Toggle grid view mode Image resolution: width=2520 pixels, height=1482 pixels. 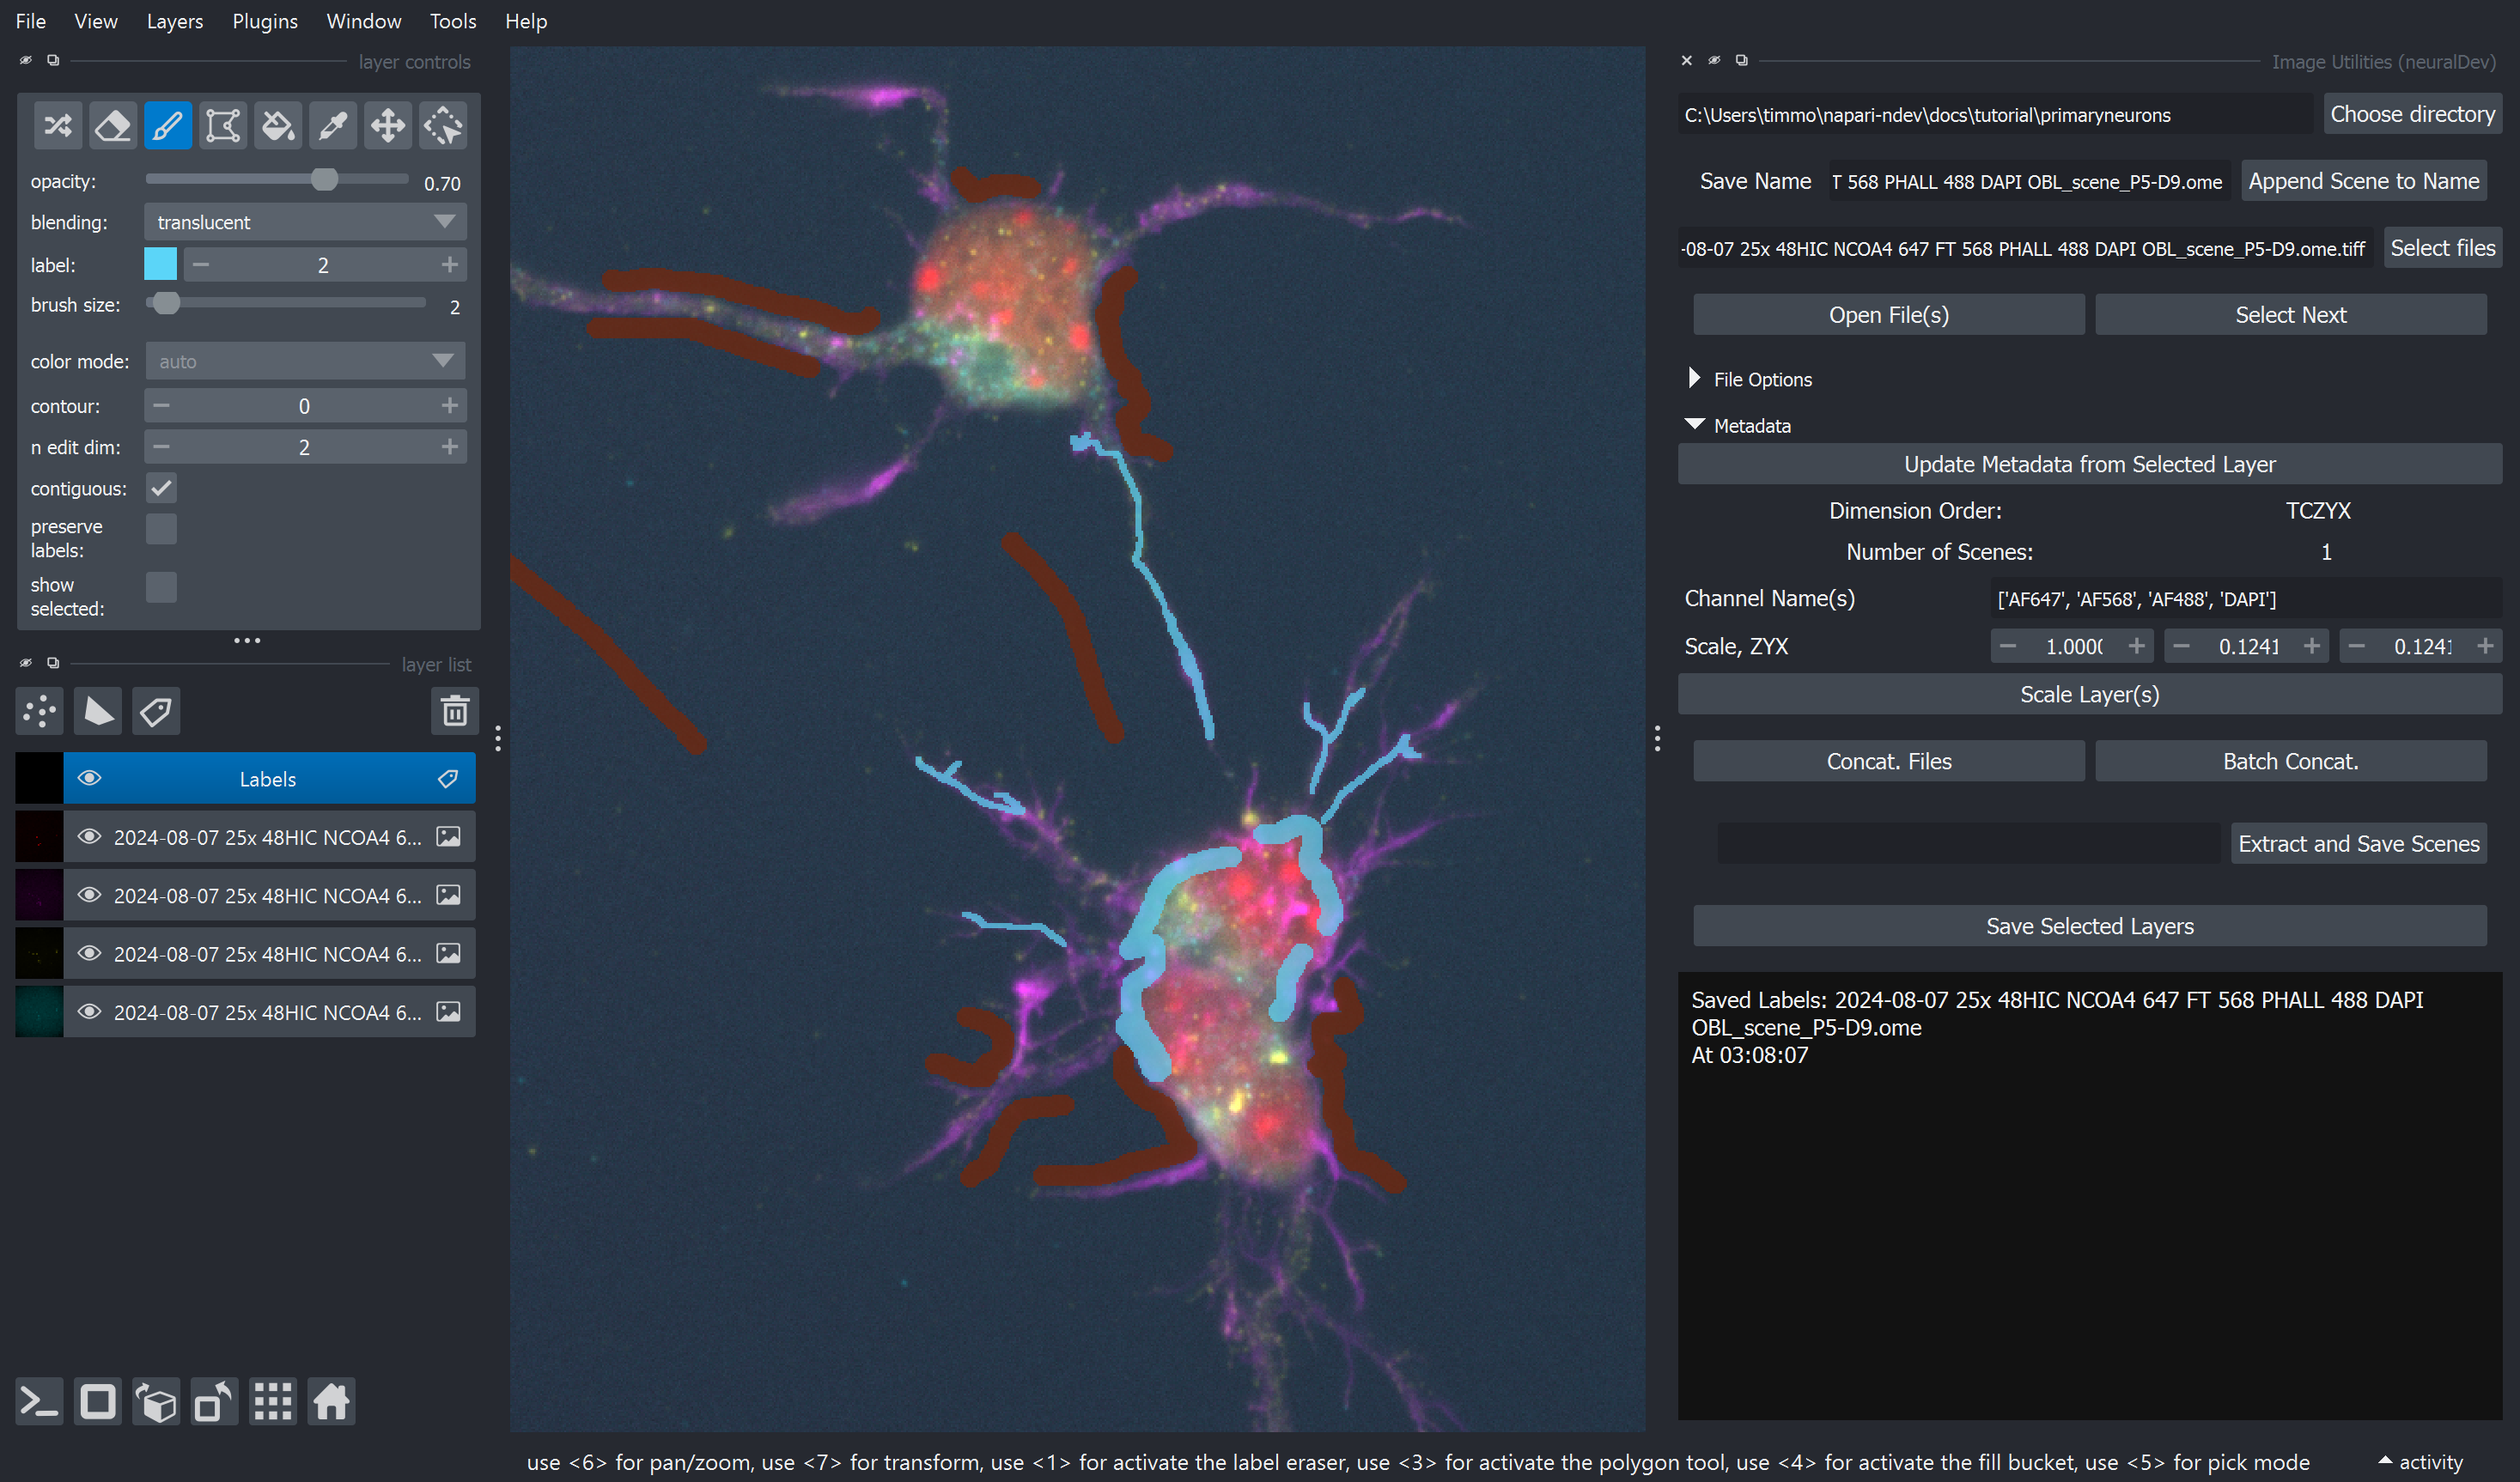[273, 1402]
